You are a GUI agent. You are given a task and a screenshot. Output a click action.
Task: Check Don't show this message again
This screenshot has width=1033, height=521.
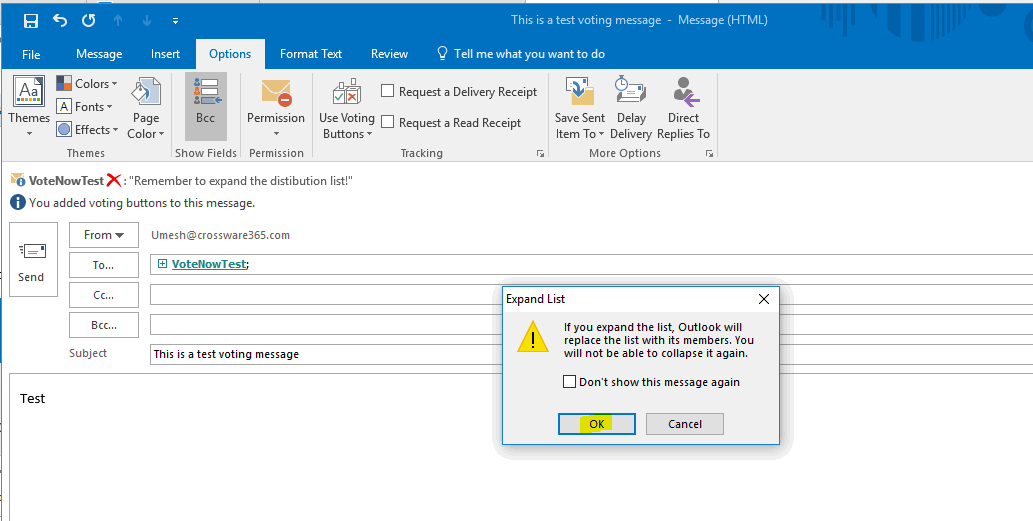click(x=569, y=381)
